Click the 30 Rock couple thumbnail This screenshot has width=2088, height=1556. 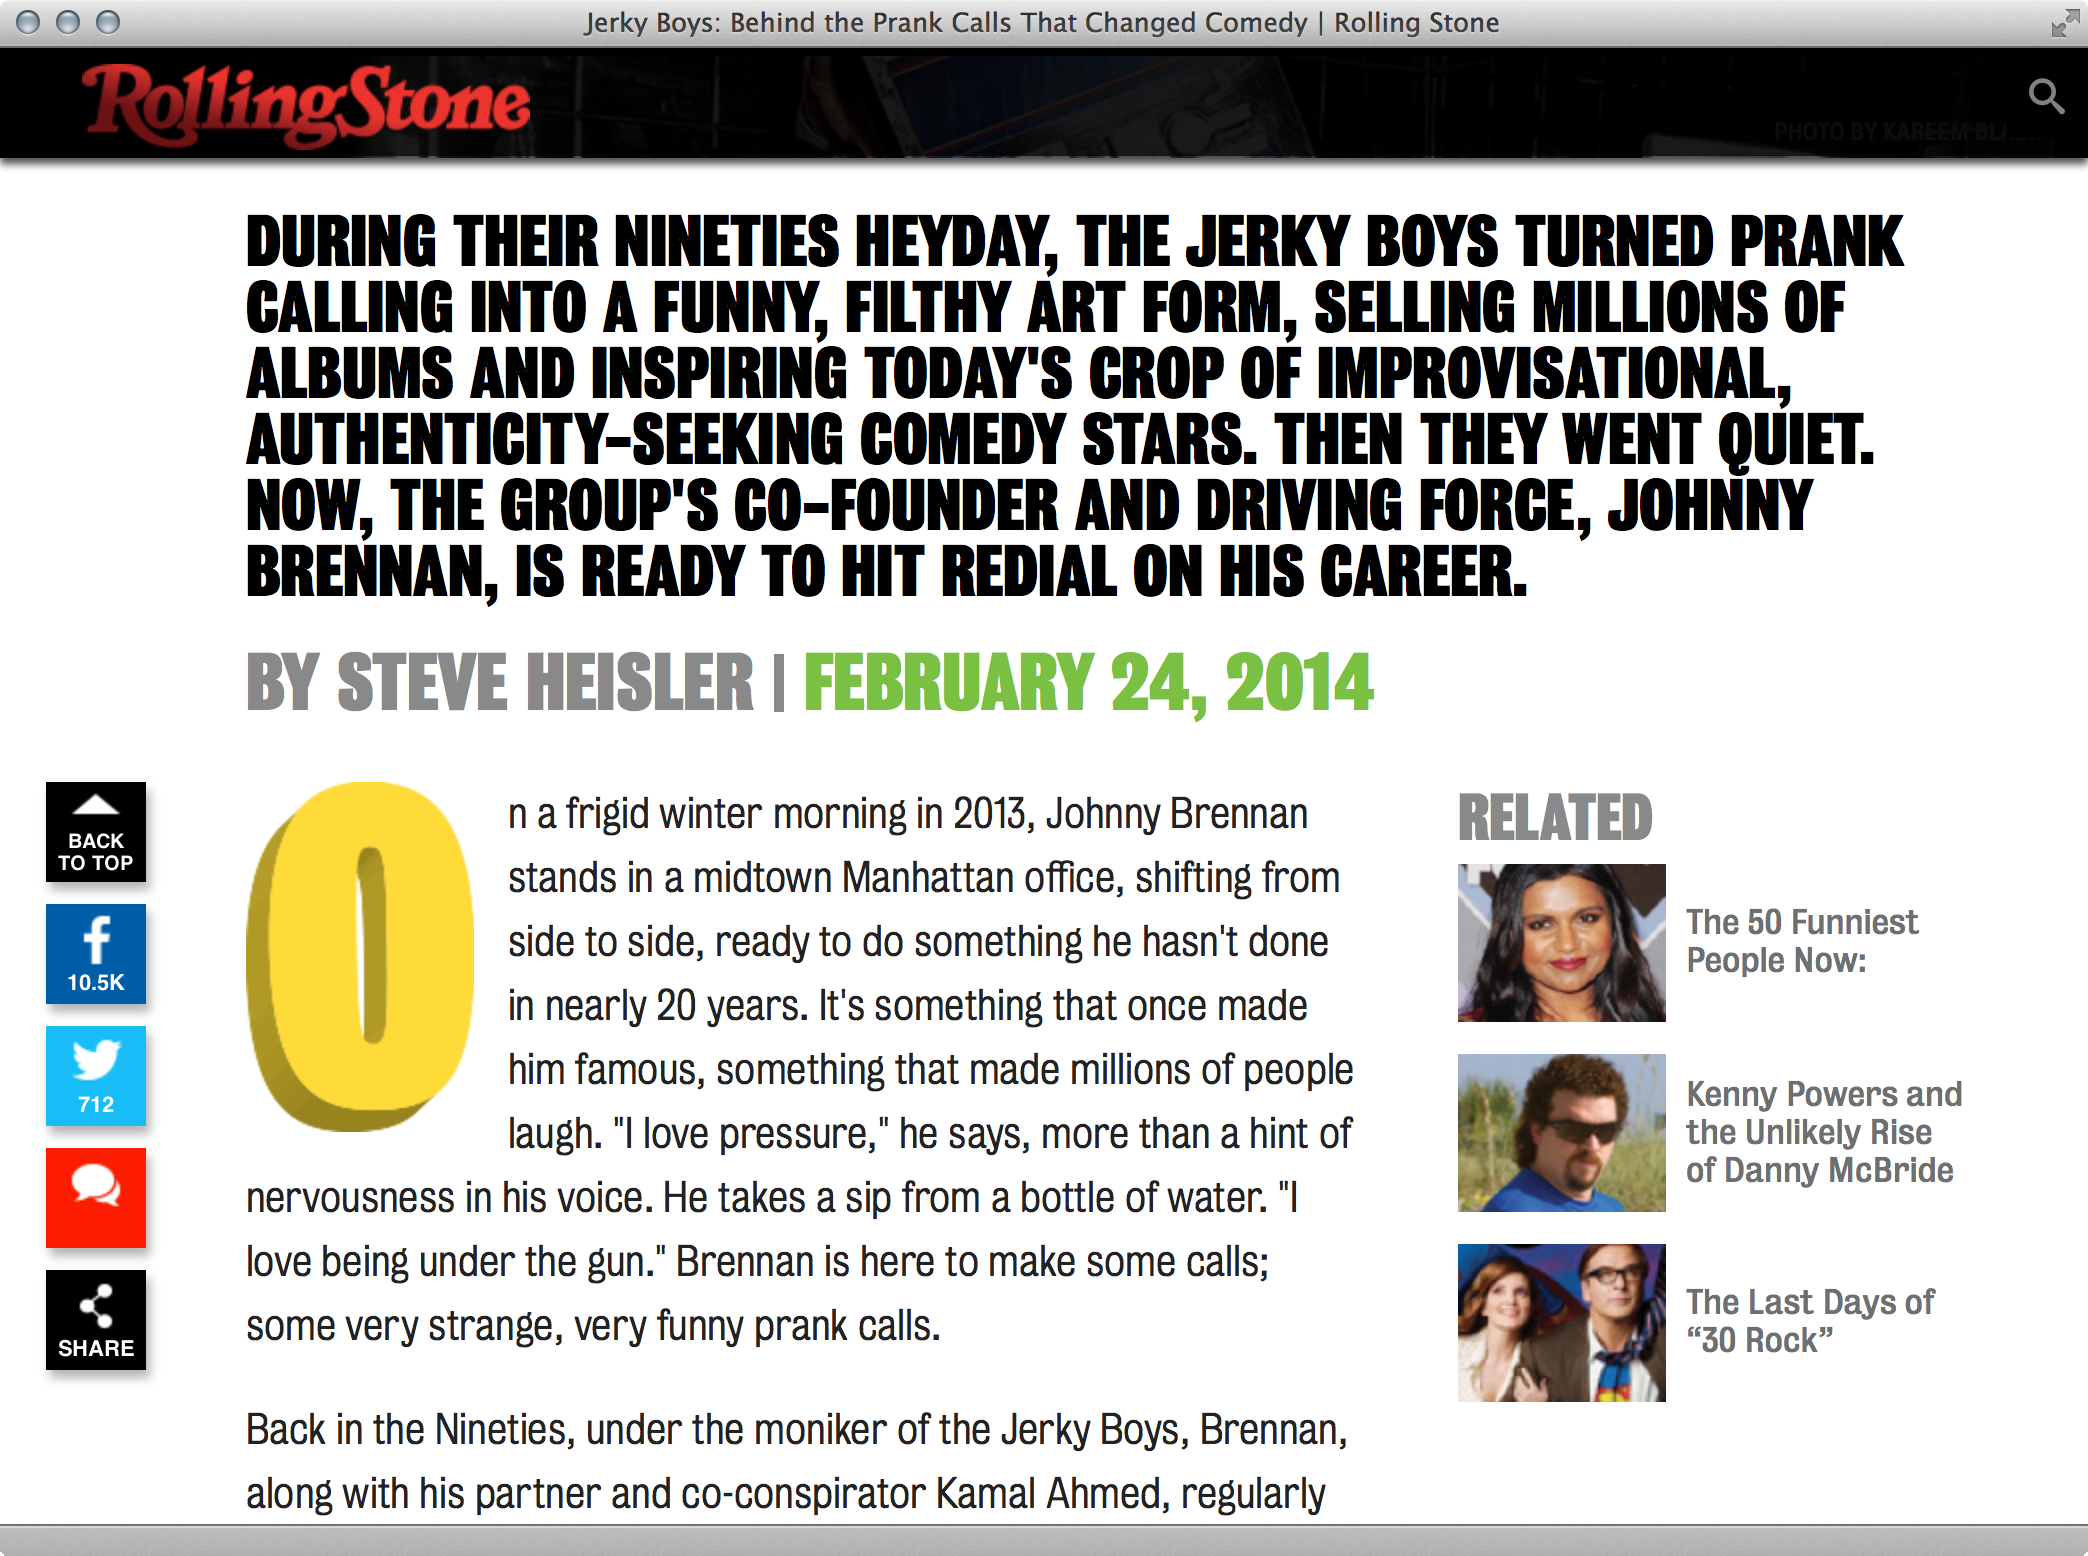pos(1561,1323)
